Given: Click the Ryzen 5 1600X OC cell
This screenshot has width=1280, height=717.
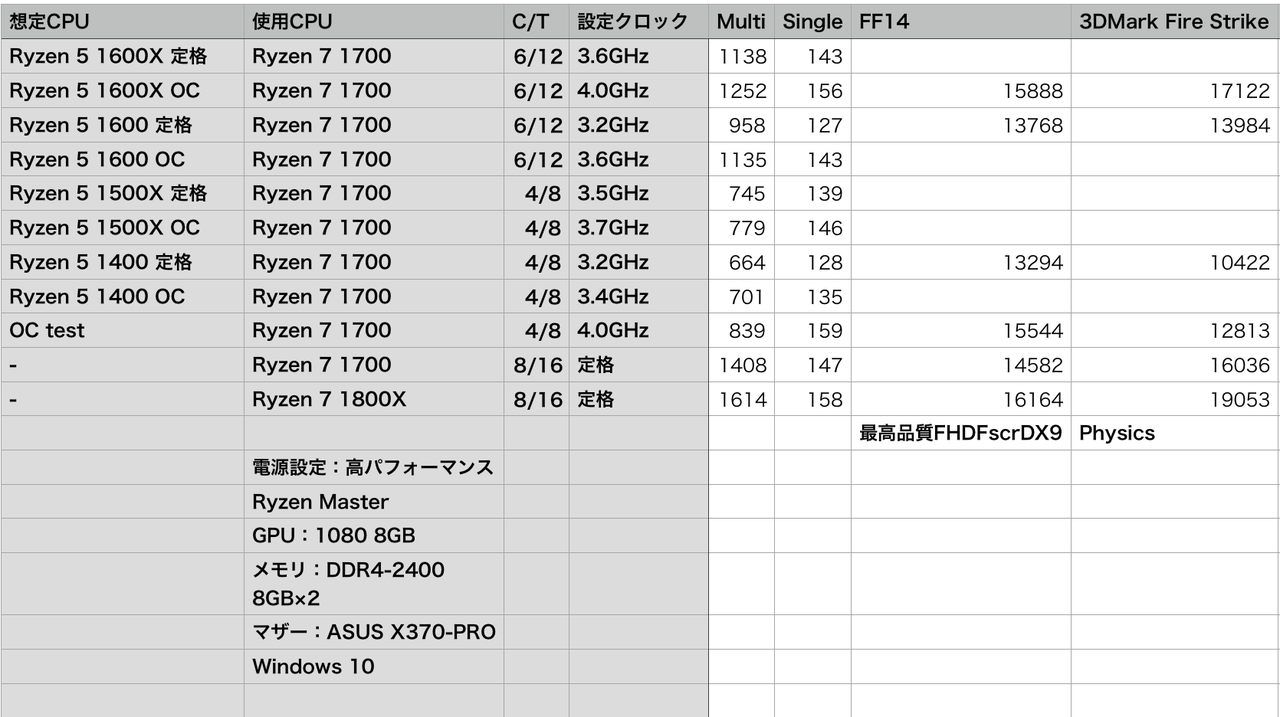Looking at the screenshot, I should [123, 91].
